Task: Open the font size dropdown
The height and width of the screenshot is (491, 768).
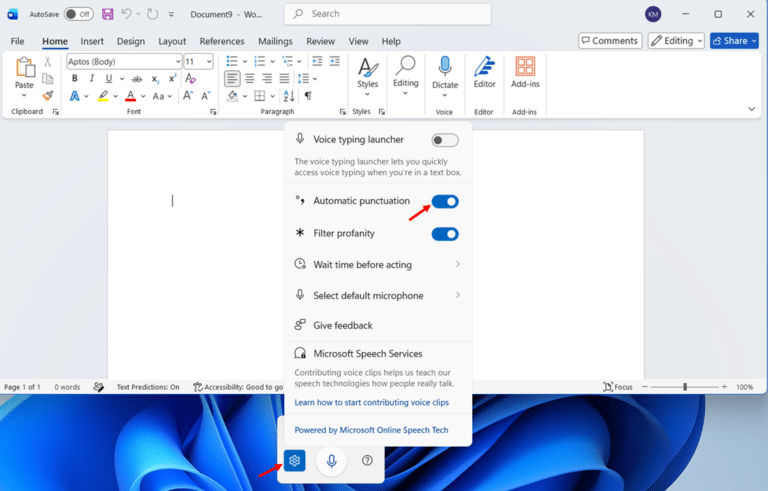Action: [209, 62]
